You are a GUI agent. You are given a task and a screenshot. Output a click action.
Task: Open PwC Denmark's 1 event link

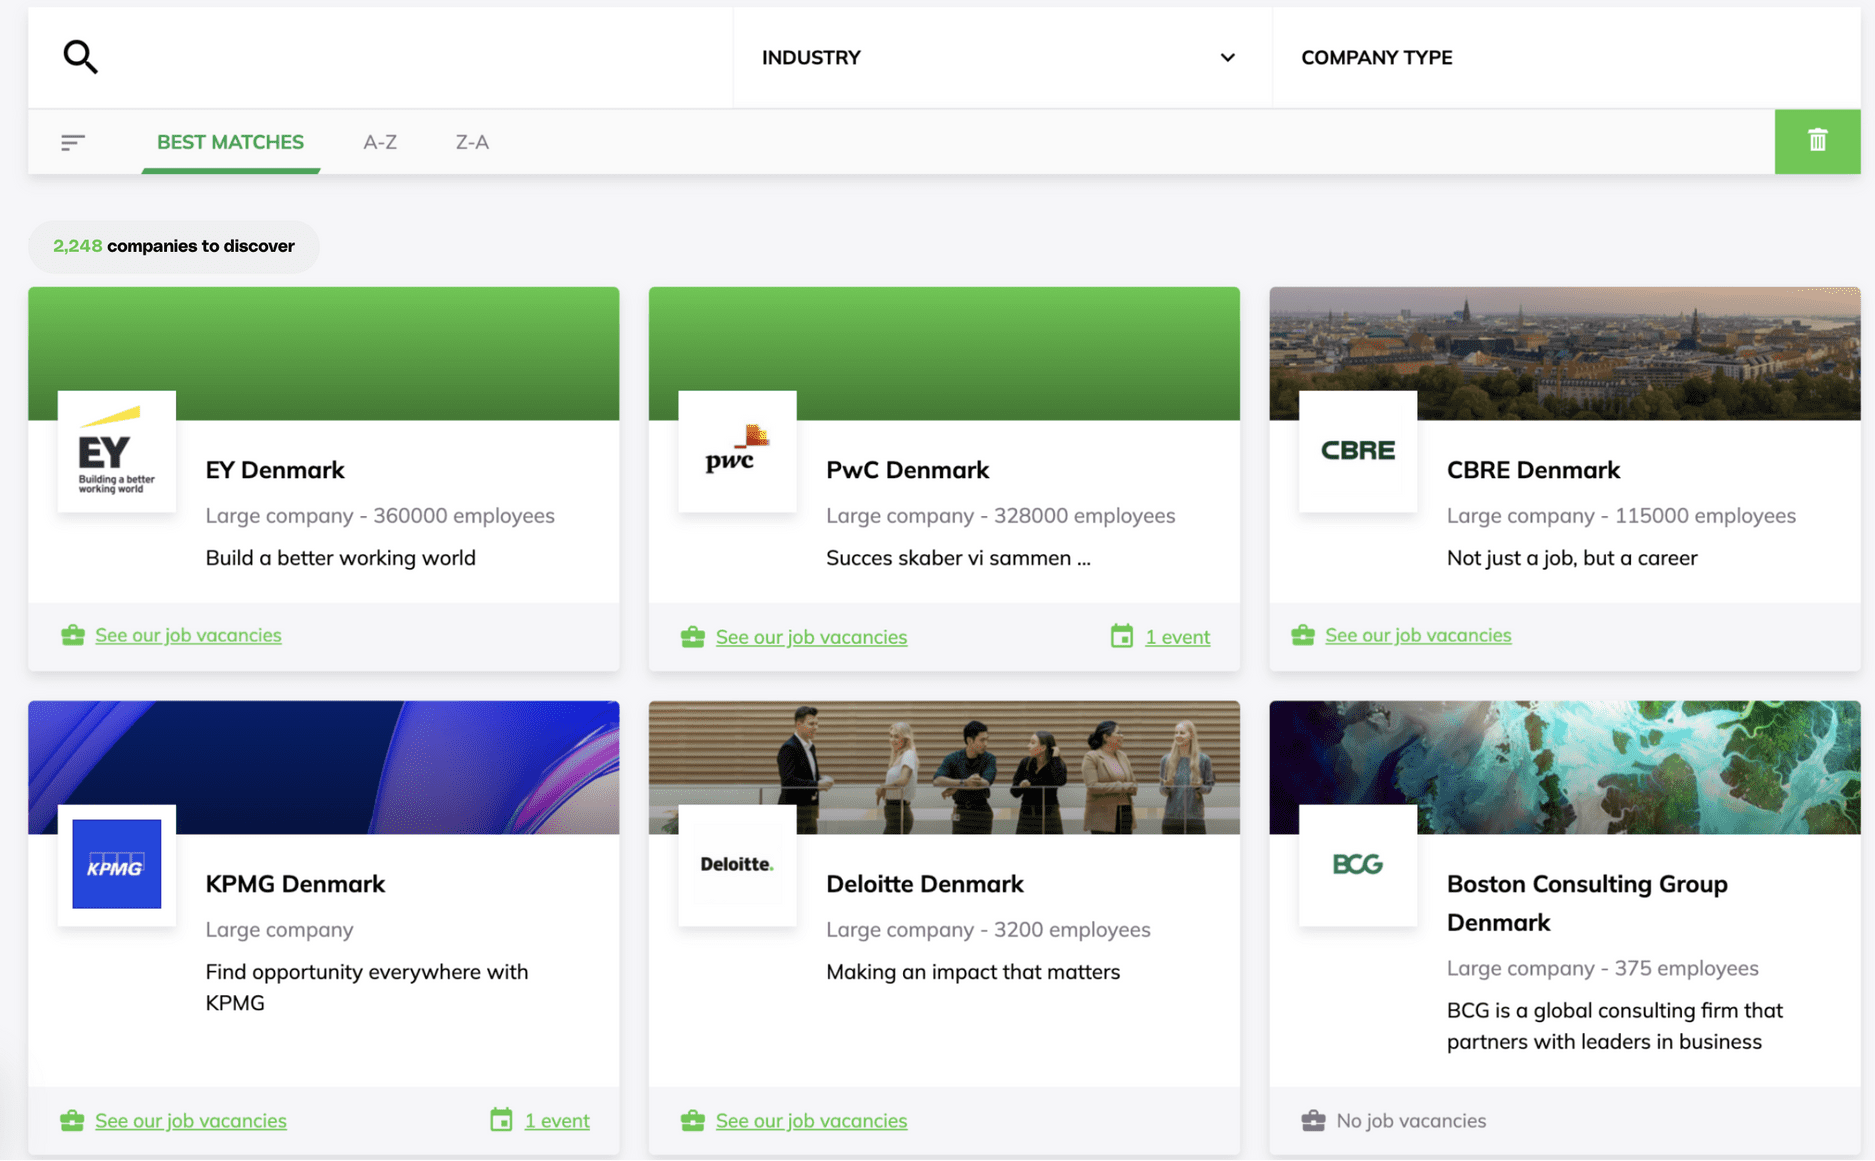click(x=1177, y=636)
